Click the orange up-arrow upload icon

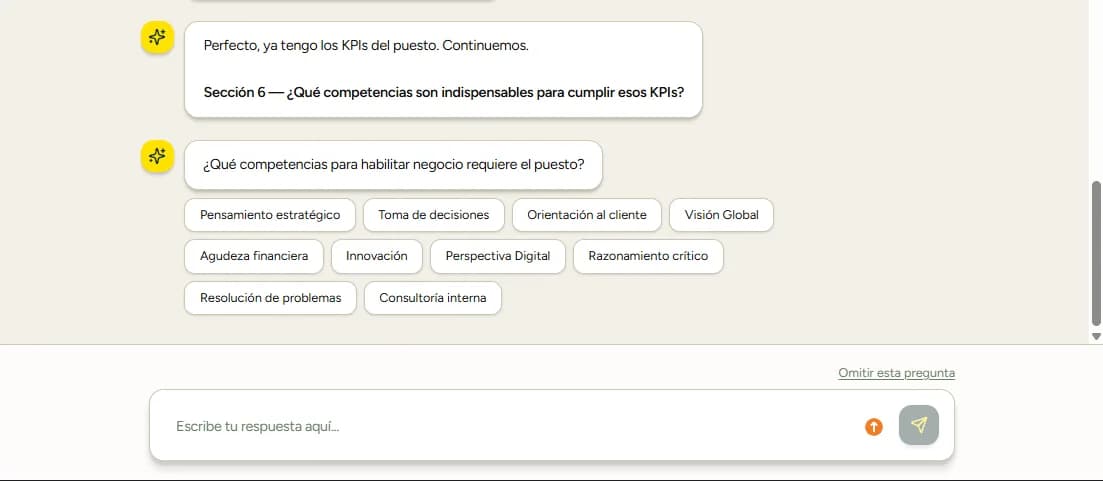tap(874, 426)
